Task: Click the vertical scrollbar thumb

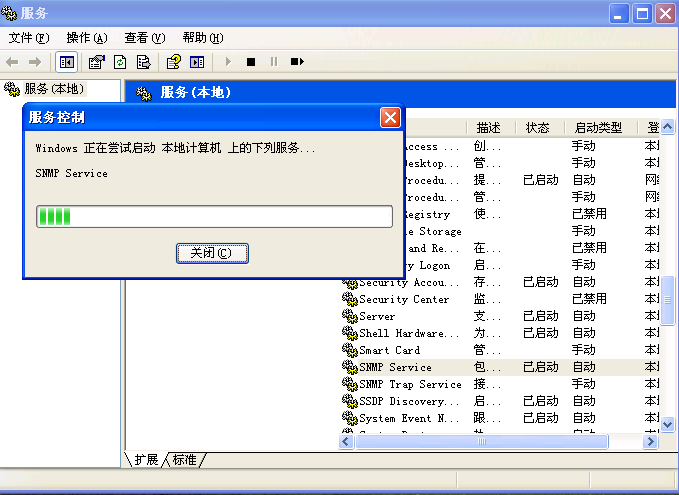Action: (x=667, y=300)
